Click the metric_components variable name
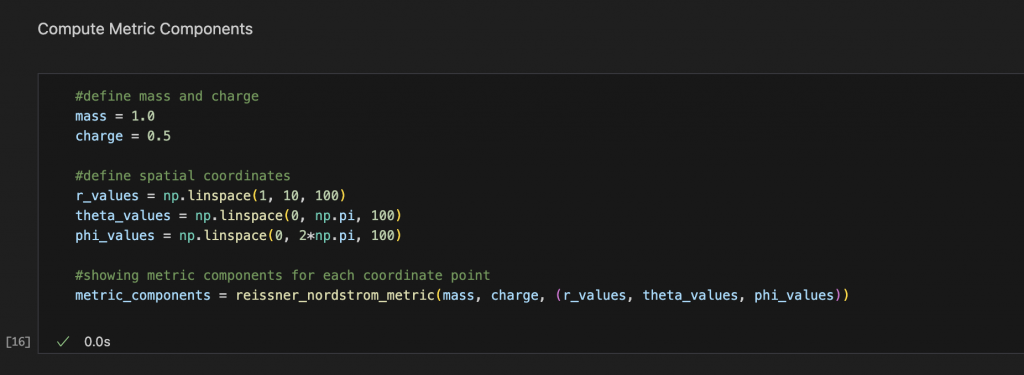The image size is (1024, 375). pos(142,295)
